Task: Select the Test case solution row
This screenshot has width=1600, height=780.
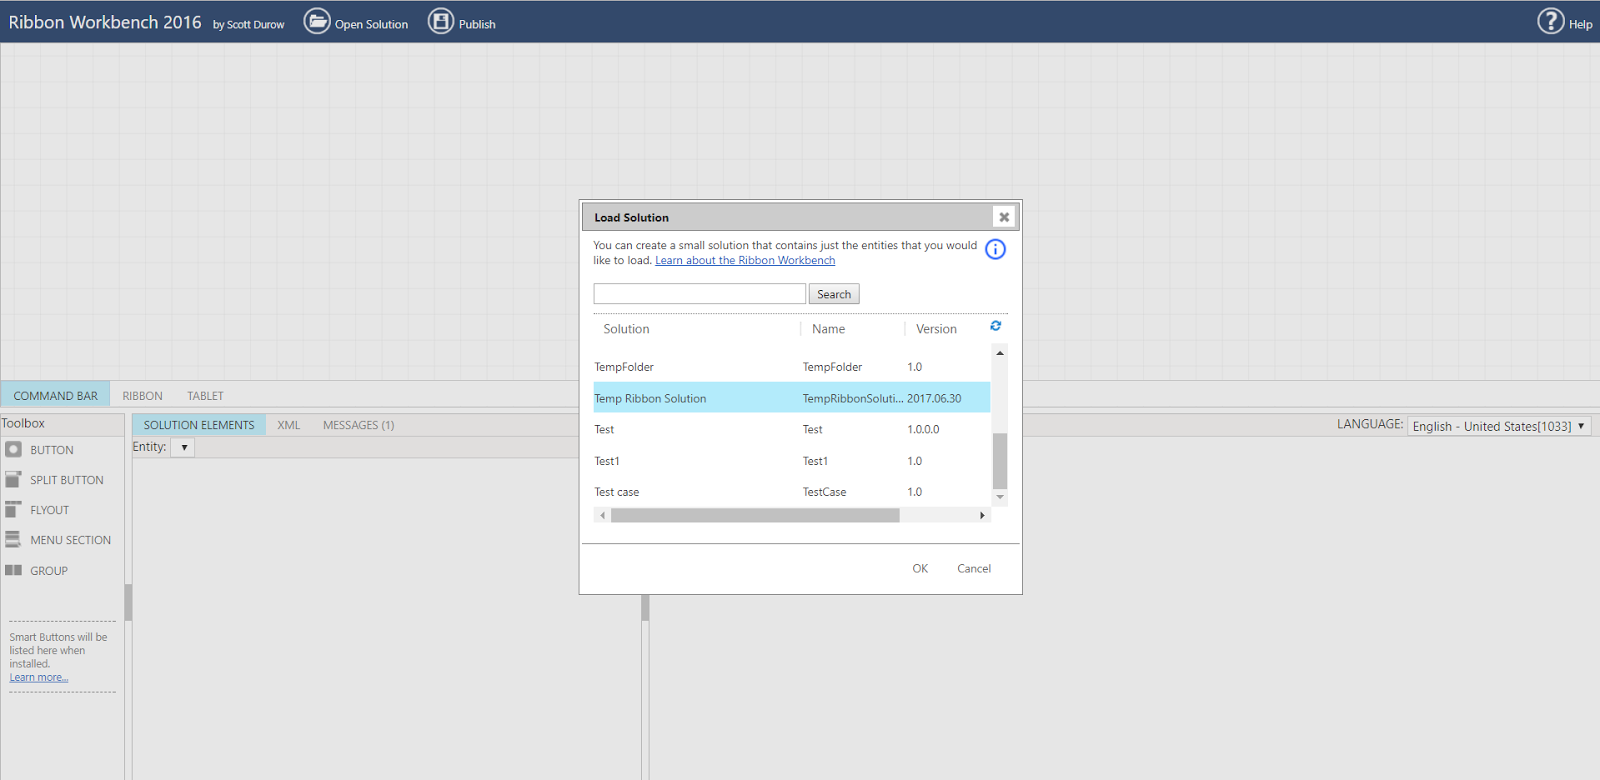Action: (792, 492)
